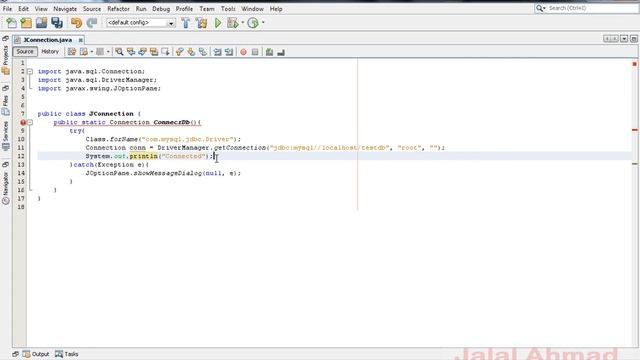Click the Find Next Occurrence icon
Screen dimensions: 640x360
tap(142, 52)
